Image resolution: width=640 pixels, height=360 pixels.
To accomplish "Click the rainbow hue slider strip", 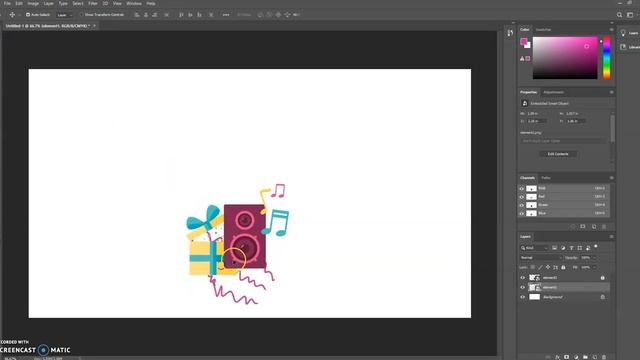I will [607, 58].
